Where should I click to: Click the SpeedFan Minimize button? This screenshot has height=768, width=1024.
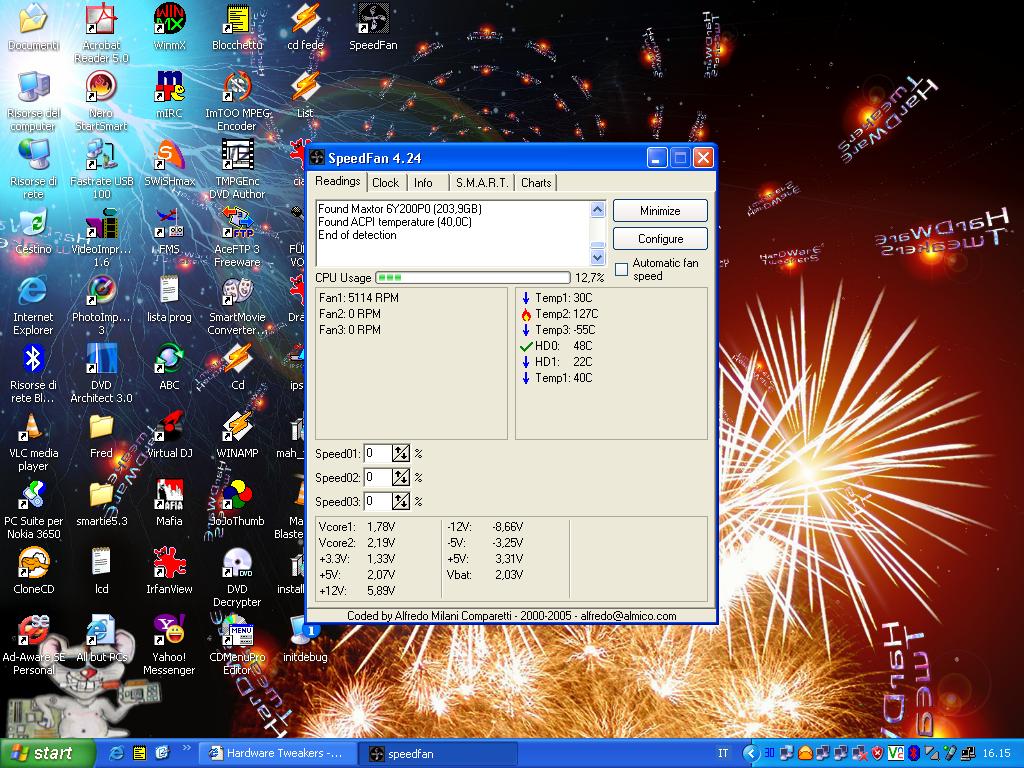pyautogui.click(x=660, y=211)
